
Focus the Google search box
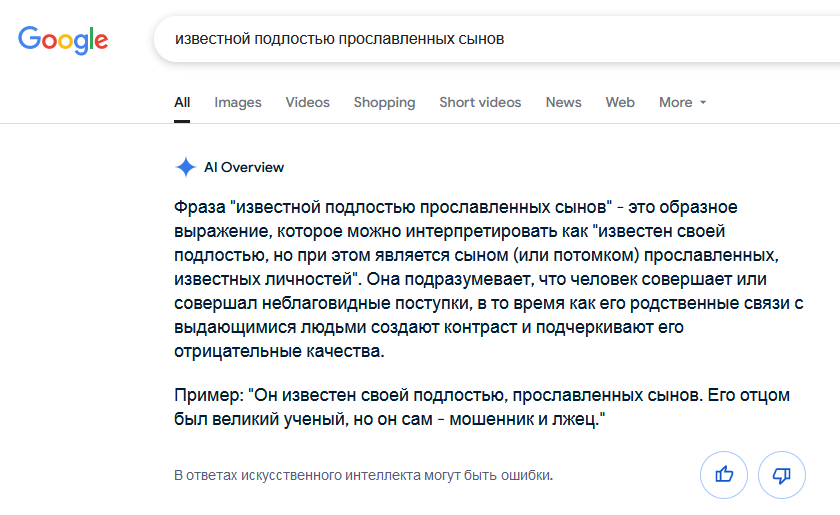[497, 39]
